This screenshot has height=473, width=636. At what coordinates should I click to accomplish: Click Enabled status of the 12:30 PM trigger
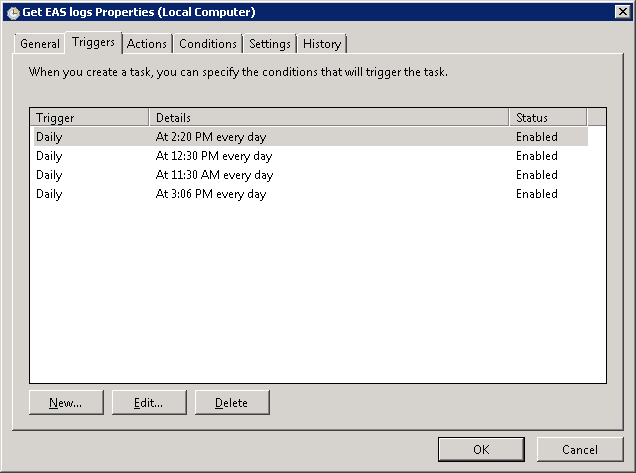(x=537, y=156)
